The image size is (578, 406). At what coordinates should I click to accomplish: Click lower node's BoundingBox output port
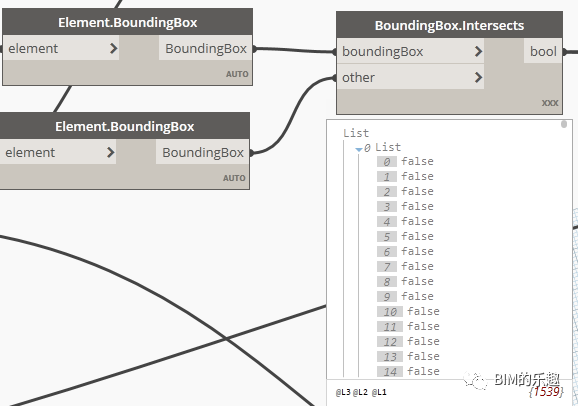pos(203,152)
